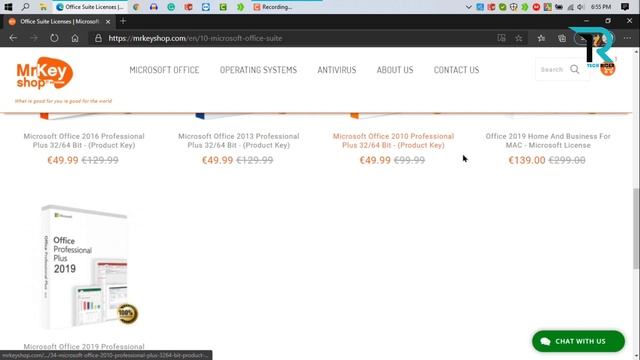Switch to the Edge taskbar window button
The image size is (640, 360).
[x=90, y=7]
